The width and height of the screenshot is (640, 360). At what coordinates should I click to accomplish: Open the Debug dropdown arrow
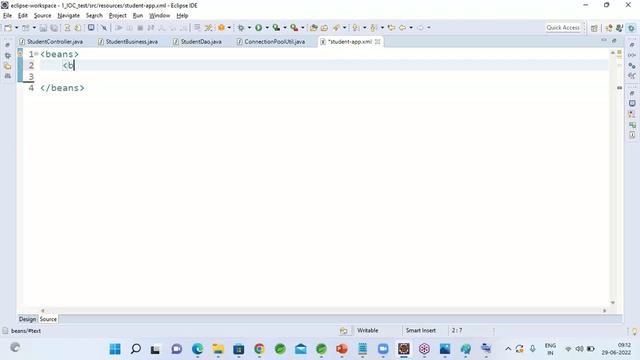[249, 28]
